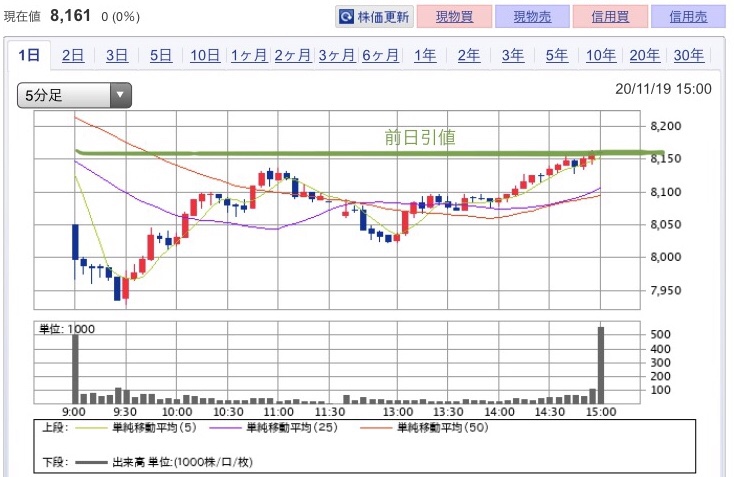Click the 単純移動平均(50) orange legend line
Image resolution: width=734 pixels, height=477 pixels.
[376, 427]
